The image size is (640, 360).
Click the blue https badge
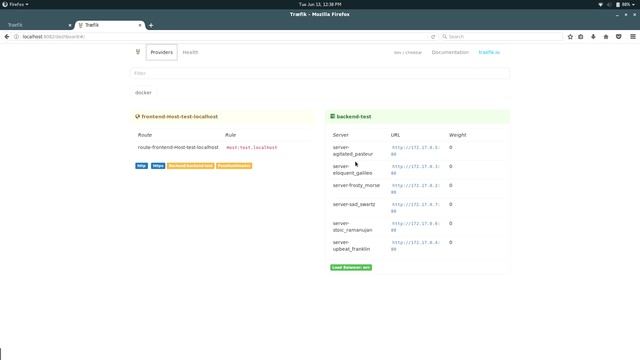pyautogui.click(x=158, y=166)
